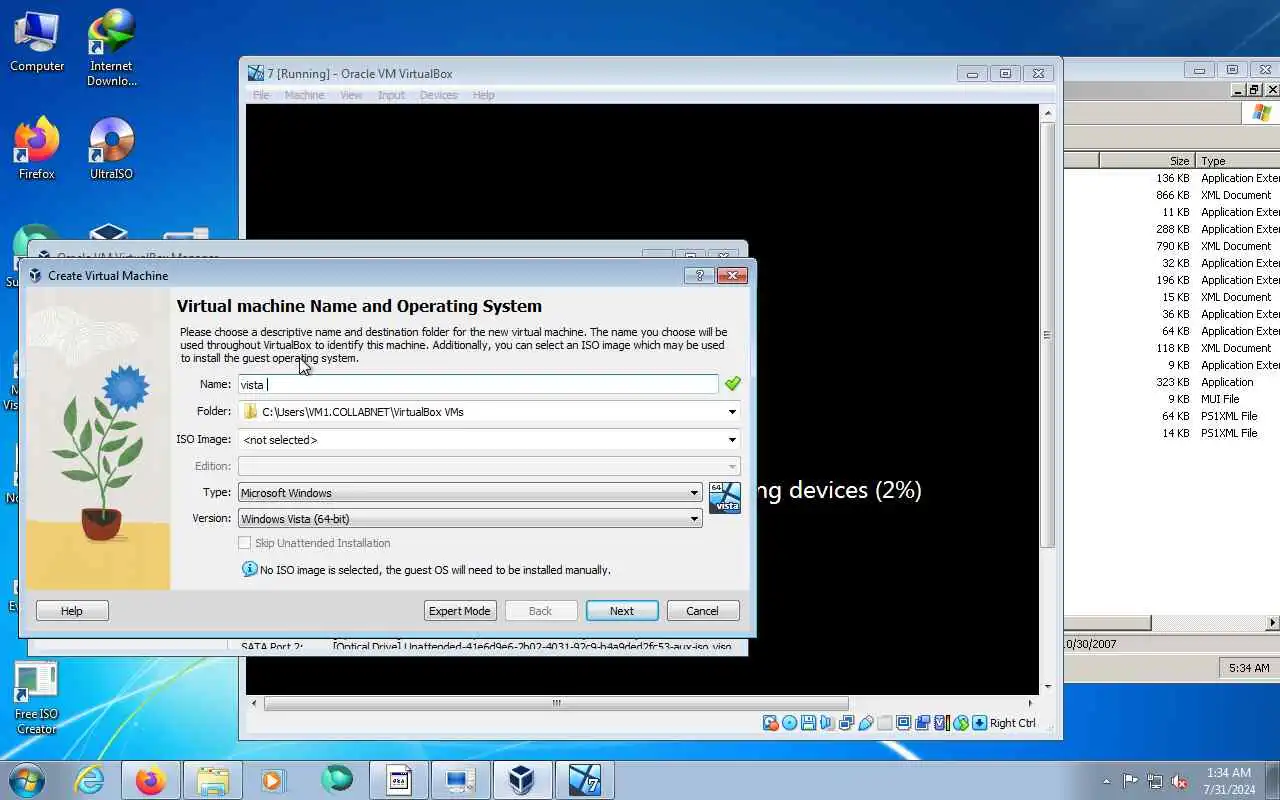The height and width of the screenshot is (800, 1280).
Task: Click the volume icon in system tray
Action: pos(1179,781)
